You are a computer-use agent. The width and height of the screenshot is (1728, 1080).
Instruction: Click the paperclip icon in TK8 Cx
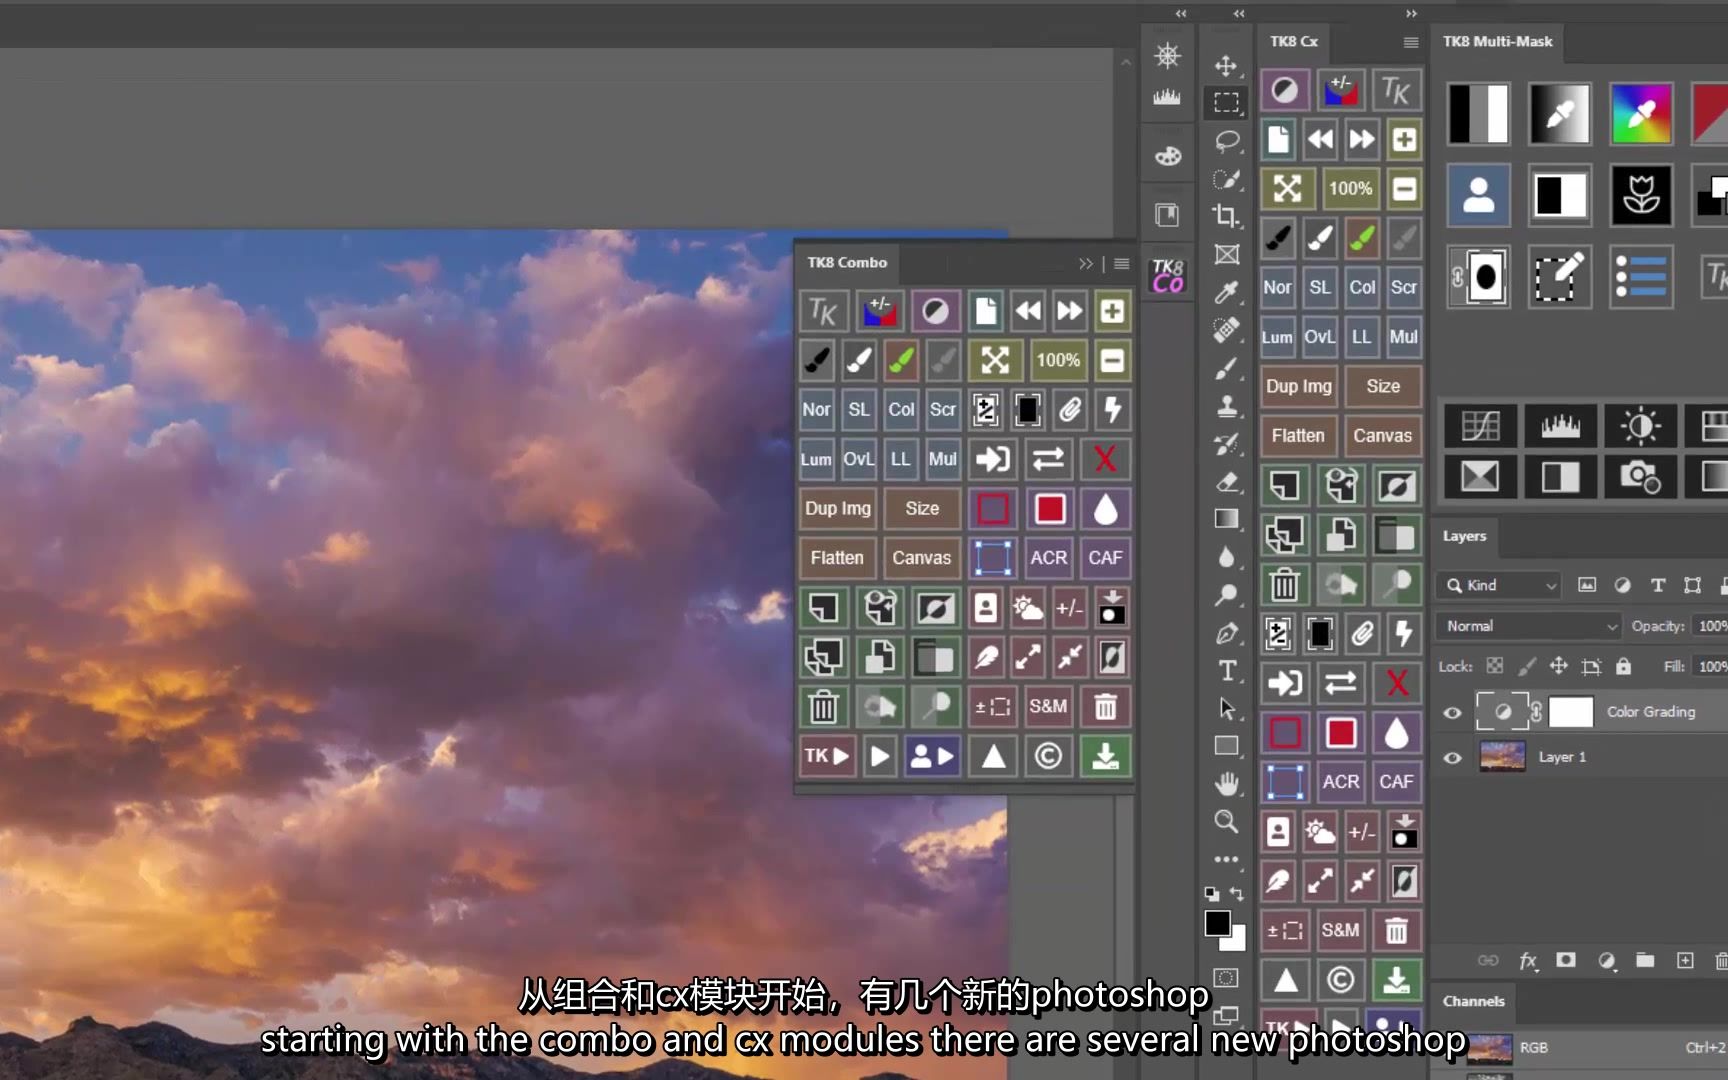1362,633
